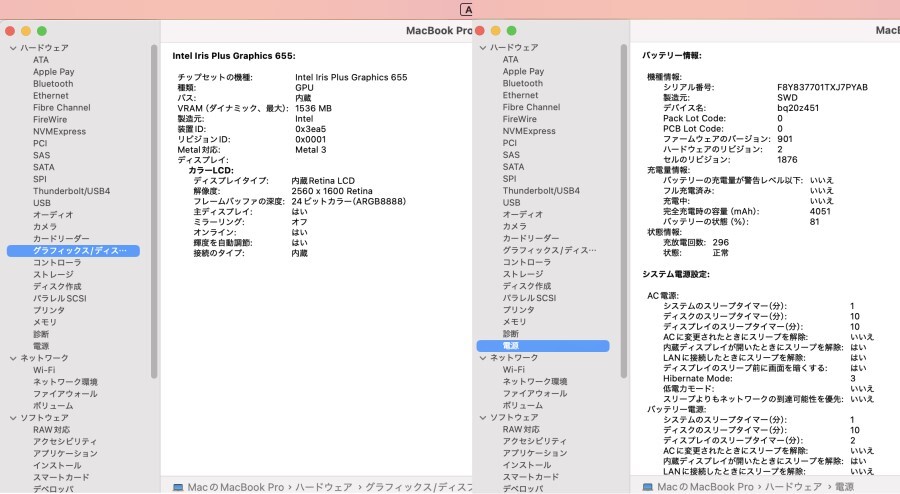Select highlighted グラフィックス/ディス… item in left window

(73, 251)
